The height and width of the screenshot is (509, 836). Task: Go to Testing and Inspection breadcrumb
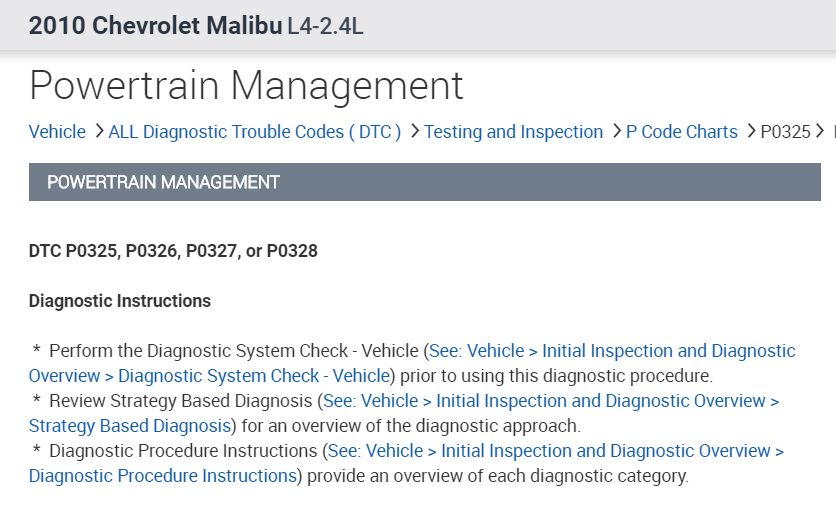[x=513, y=132]
